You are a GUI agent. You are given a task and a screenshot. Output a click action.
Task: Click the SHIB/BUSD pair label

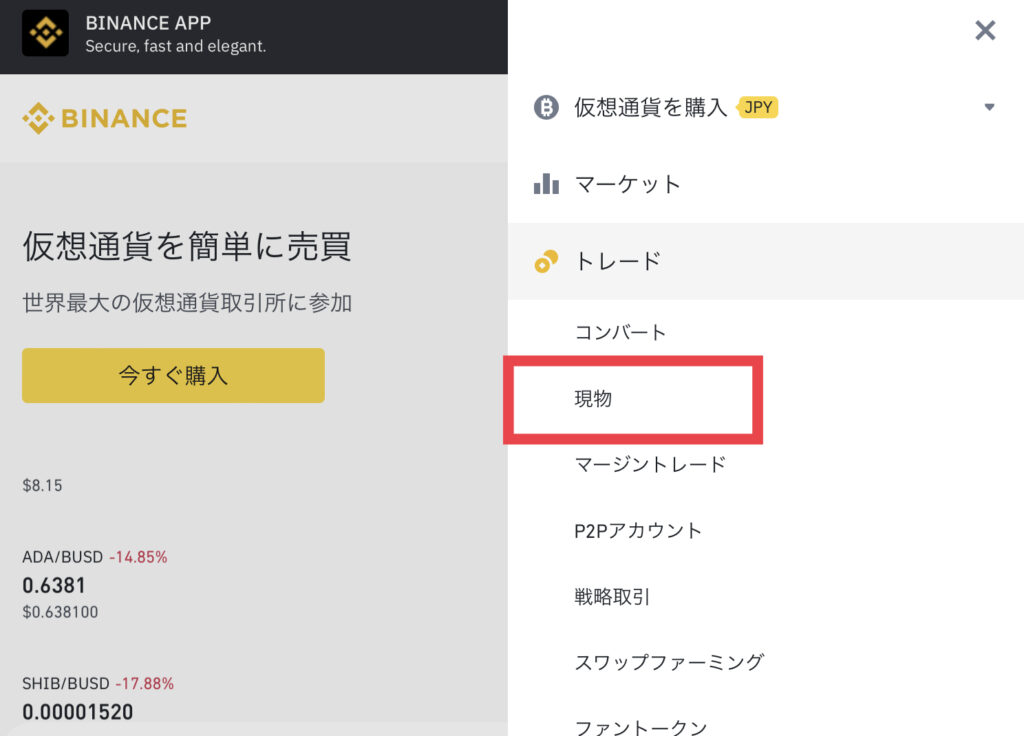click(66, 684)
